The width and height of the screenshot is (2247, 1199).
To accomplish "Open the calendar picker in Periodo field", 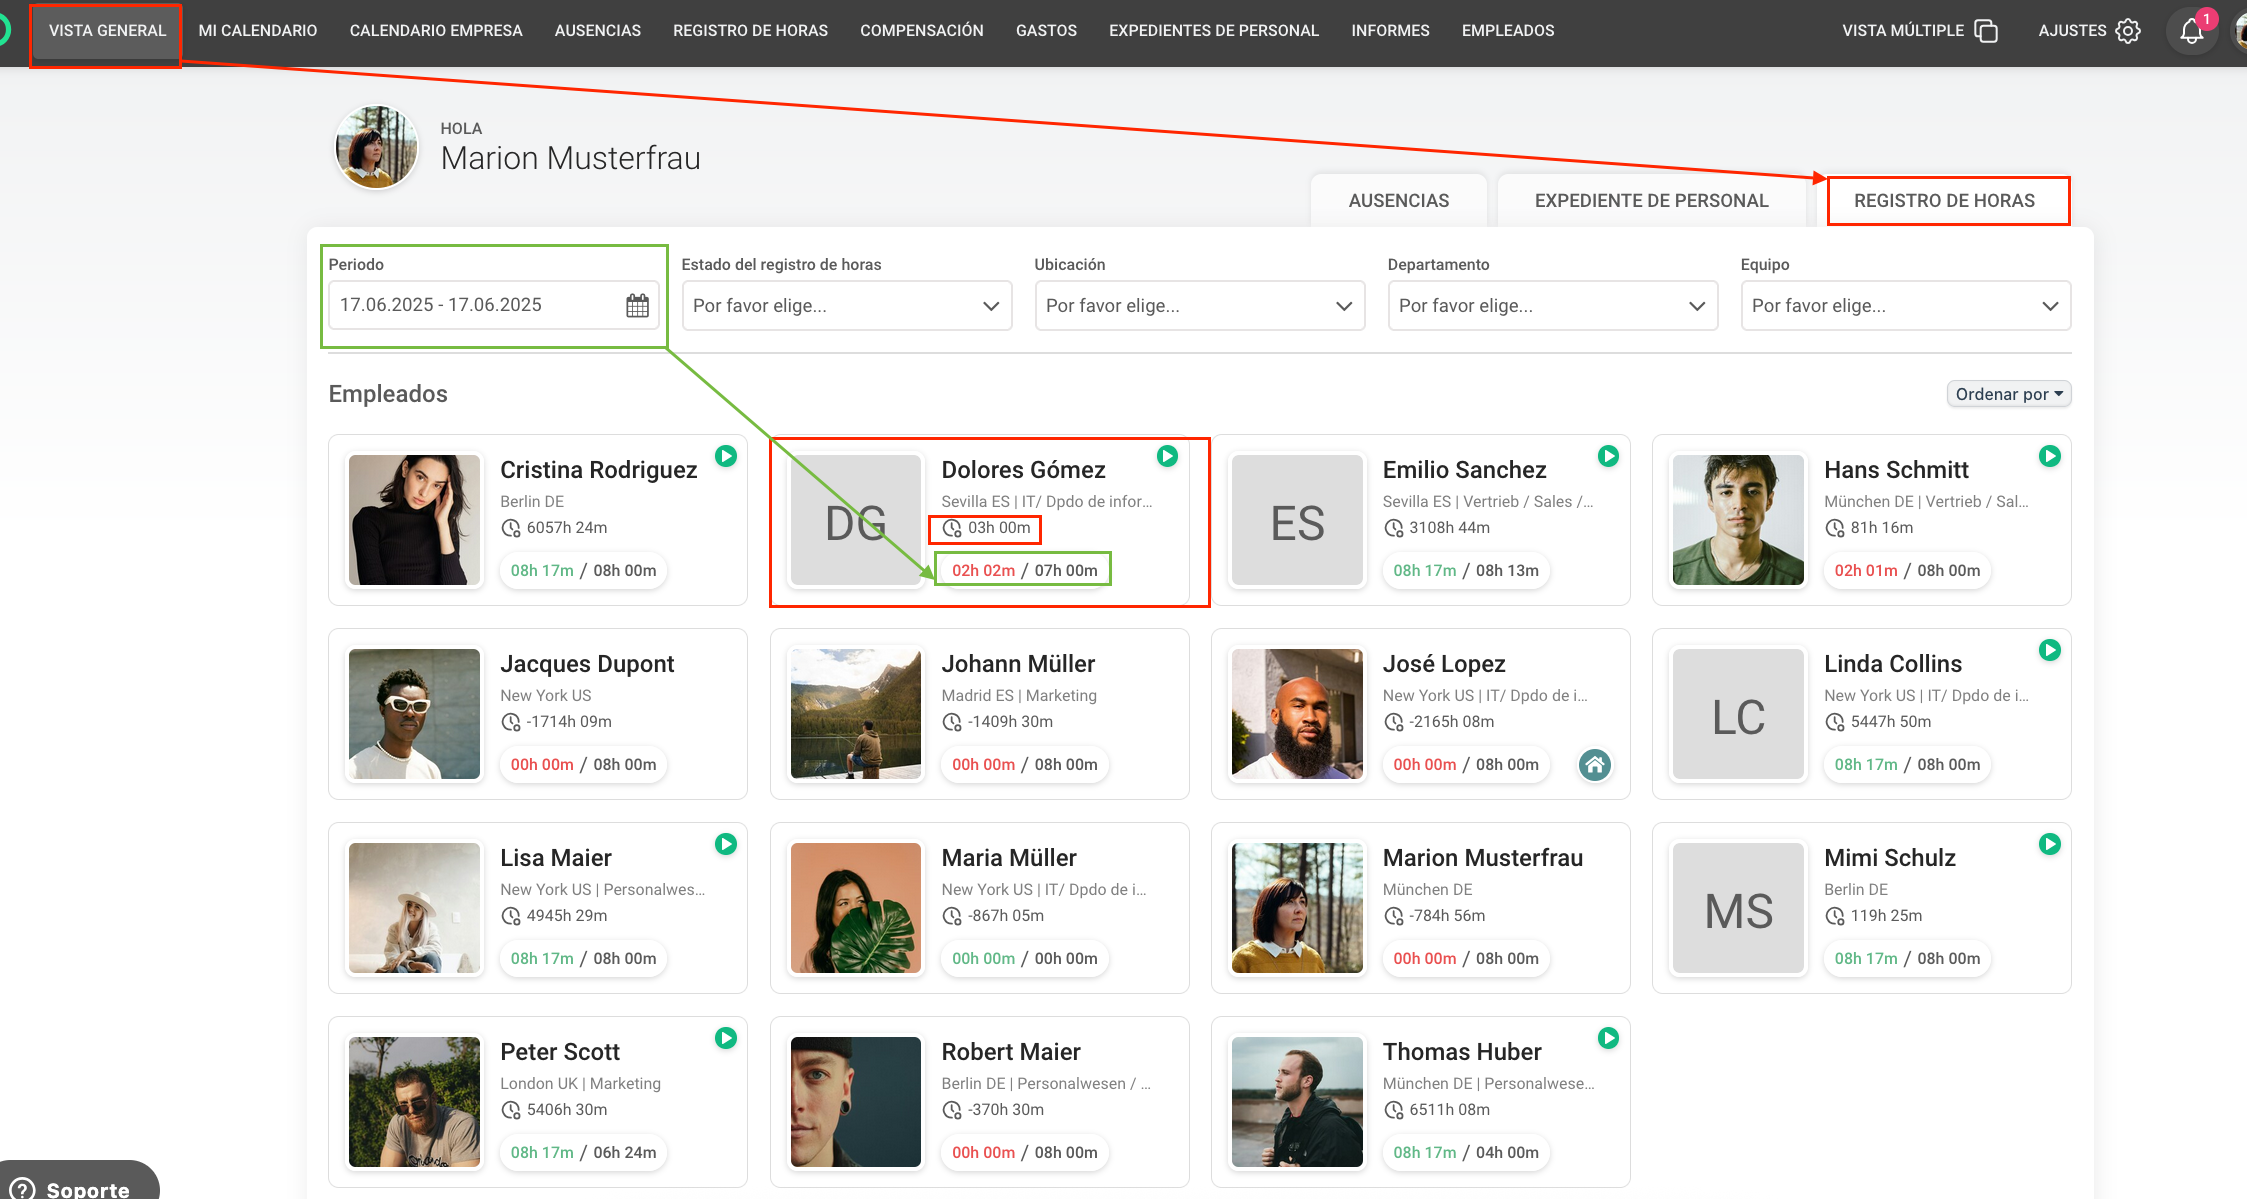I will [x=637, y=305].
